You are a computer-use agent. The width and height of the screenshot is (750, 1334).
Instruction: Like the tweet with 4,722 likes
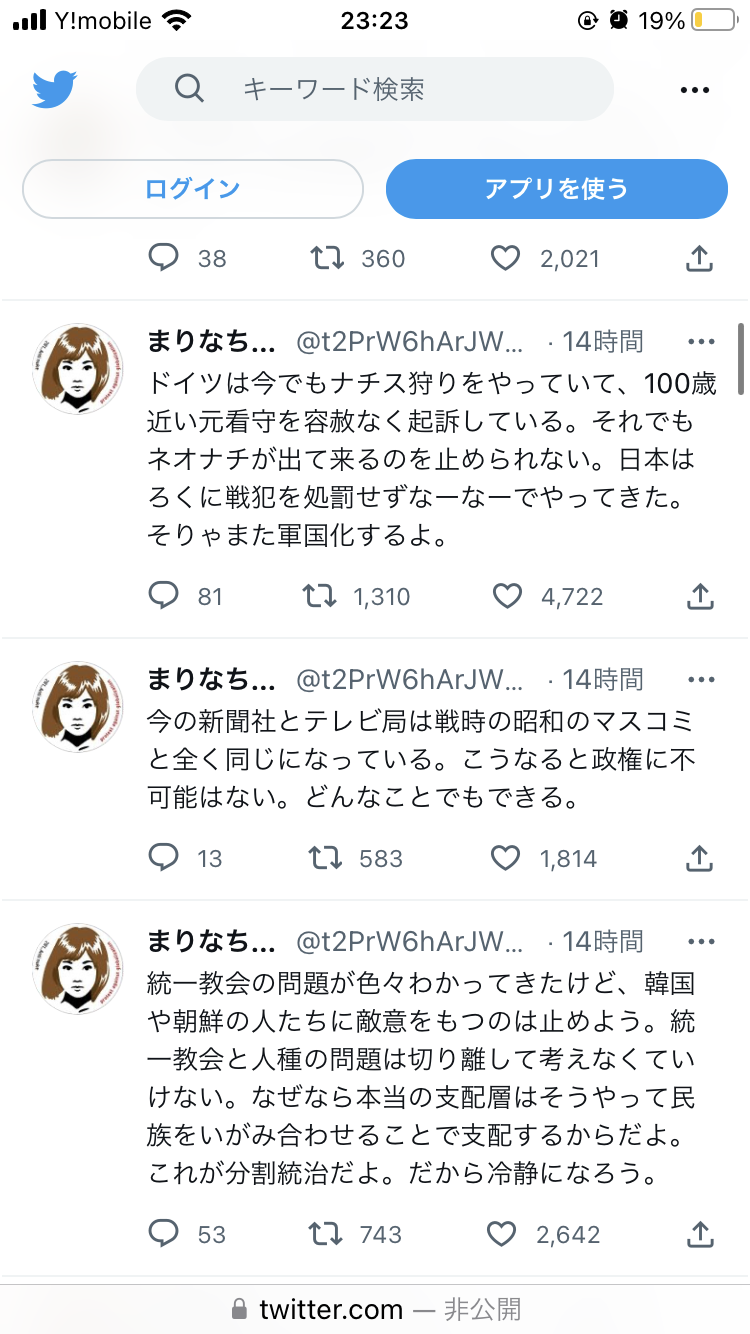pyautogui.click(x=507, y=596)
